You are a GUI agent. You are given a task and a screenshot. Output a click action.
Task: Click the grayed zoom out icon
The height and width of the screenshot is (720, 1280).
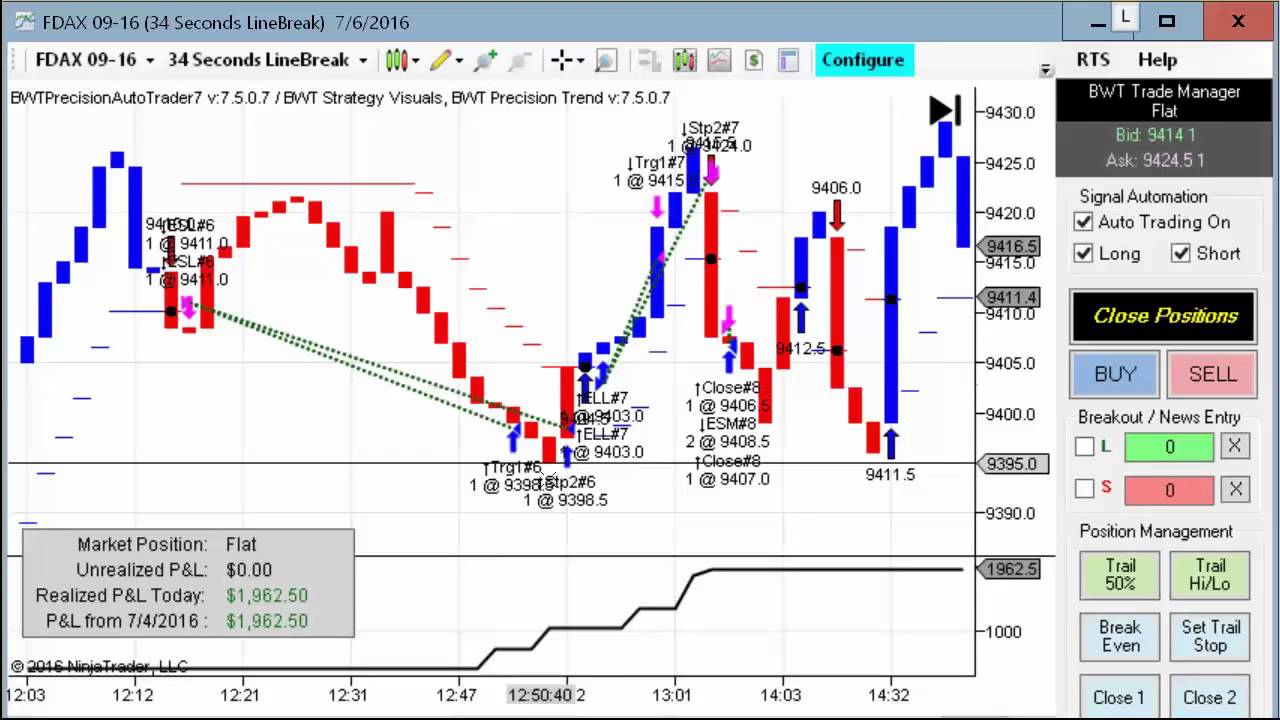519,60
